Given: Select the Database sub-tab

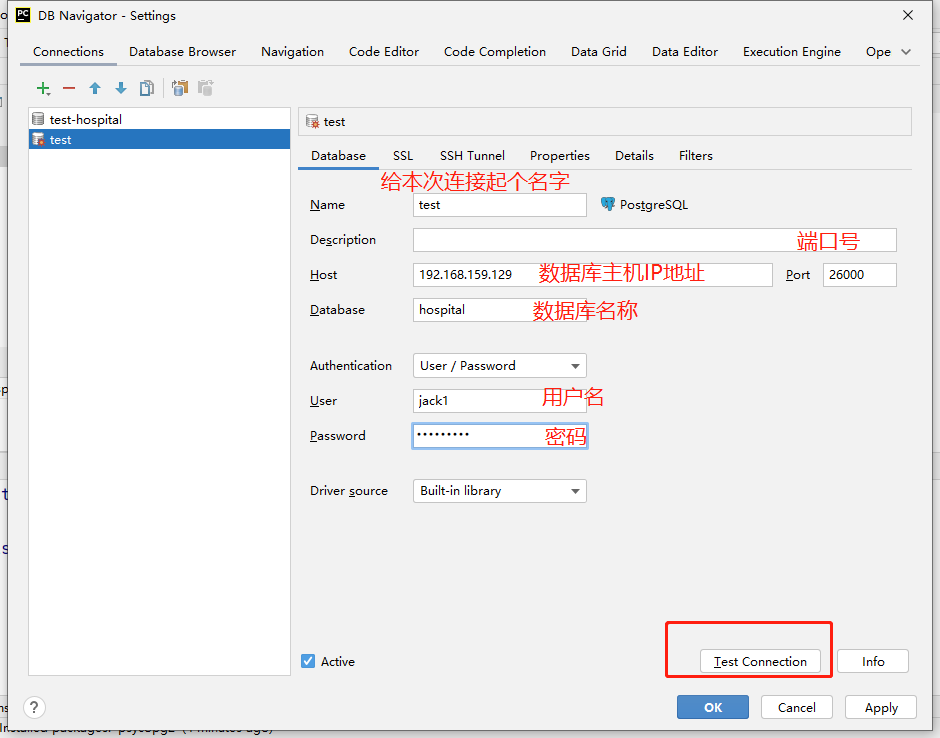Looking at the screenshot, I should click(338, 156).
